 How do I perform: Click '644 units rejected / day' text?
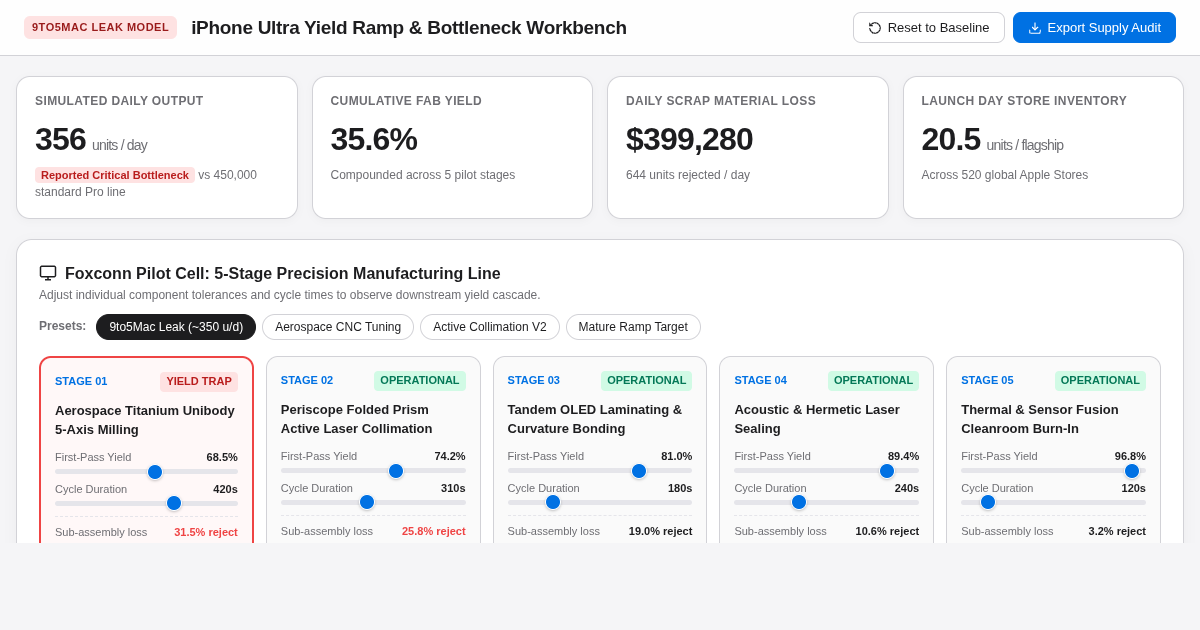pos(688,175)
